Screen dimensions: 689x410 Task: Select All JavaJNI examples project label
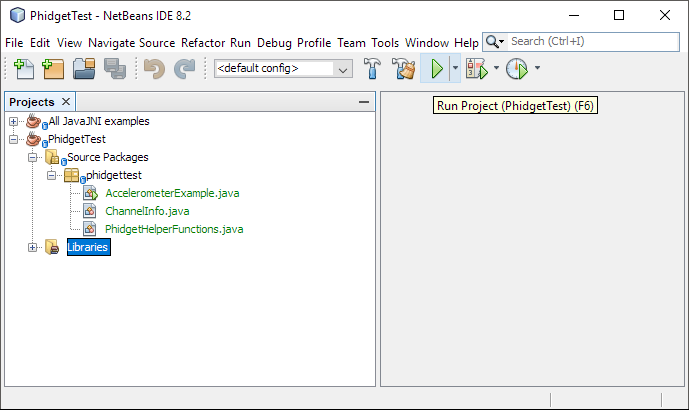click(99, 121)
